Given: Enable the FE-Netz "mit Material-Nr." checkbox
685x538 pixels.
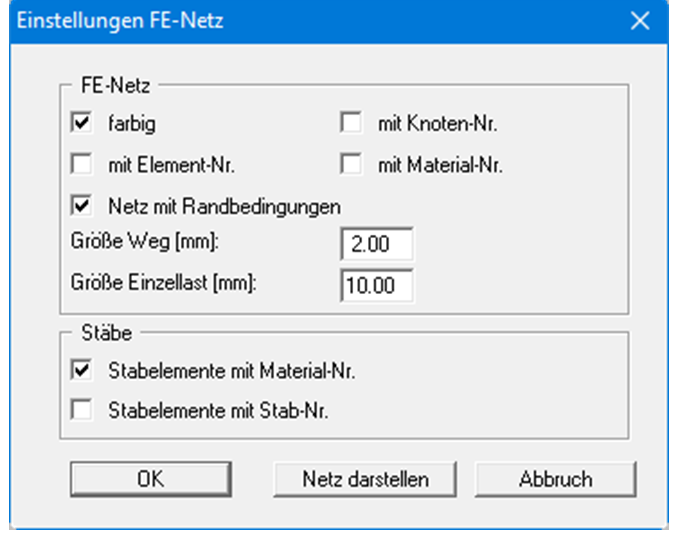Looking at the screenshot, I should pyautogui.click(x=351, y=165).
